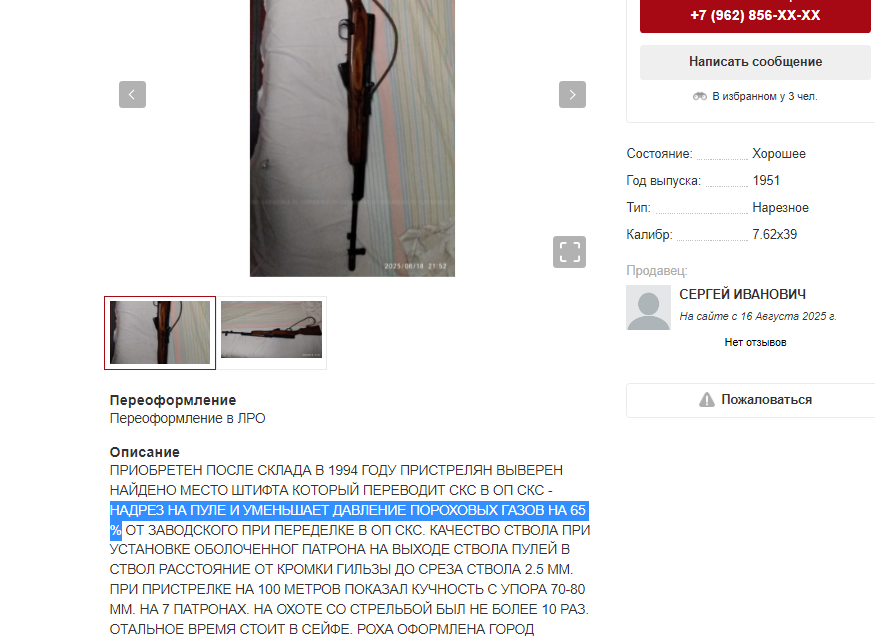The width and height of the screenshot is (875, 642).
Task: Click the Описание heading
Action: (x=145, y=452)
